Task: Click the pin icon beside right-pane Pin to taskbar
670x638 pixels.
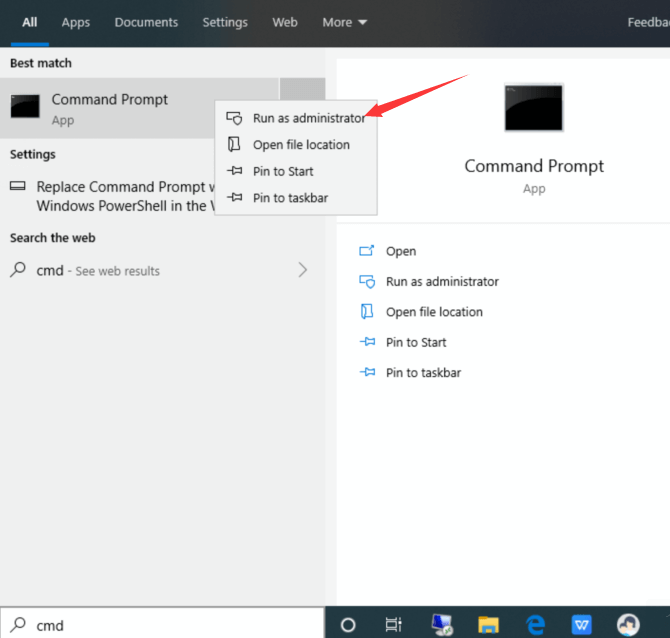Action: point(367,372)
